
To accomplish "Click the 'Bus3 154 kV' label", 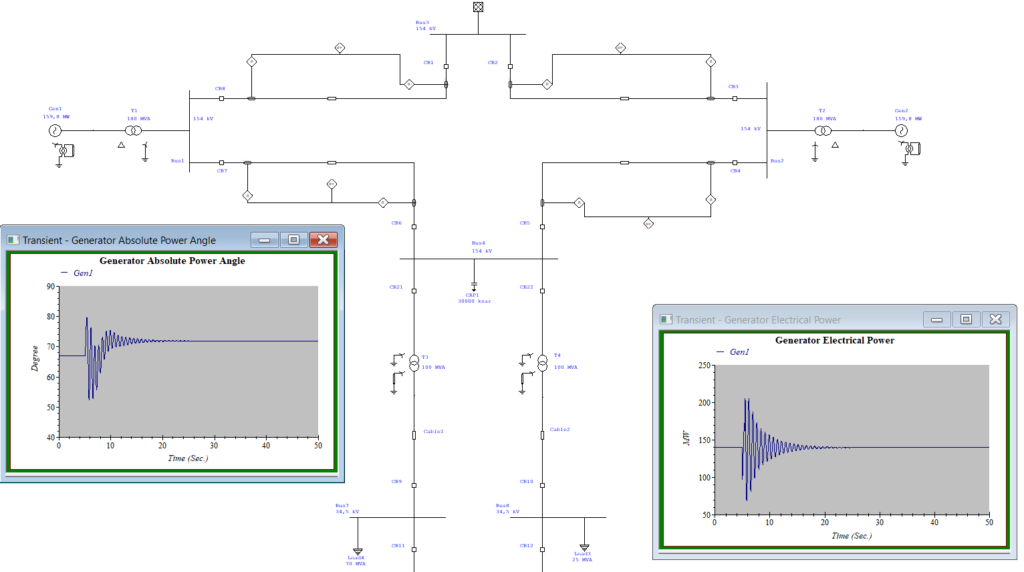I will [424, 25].
